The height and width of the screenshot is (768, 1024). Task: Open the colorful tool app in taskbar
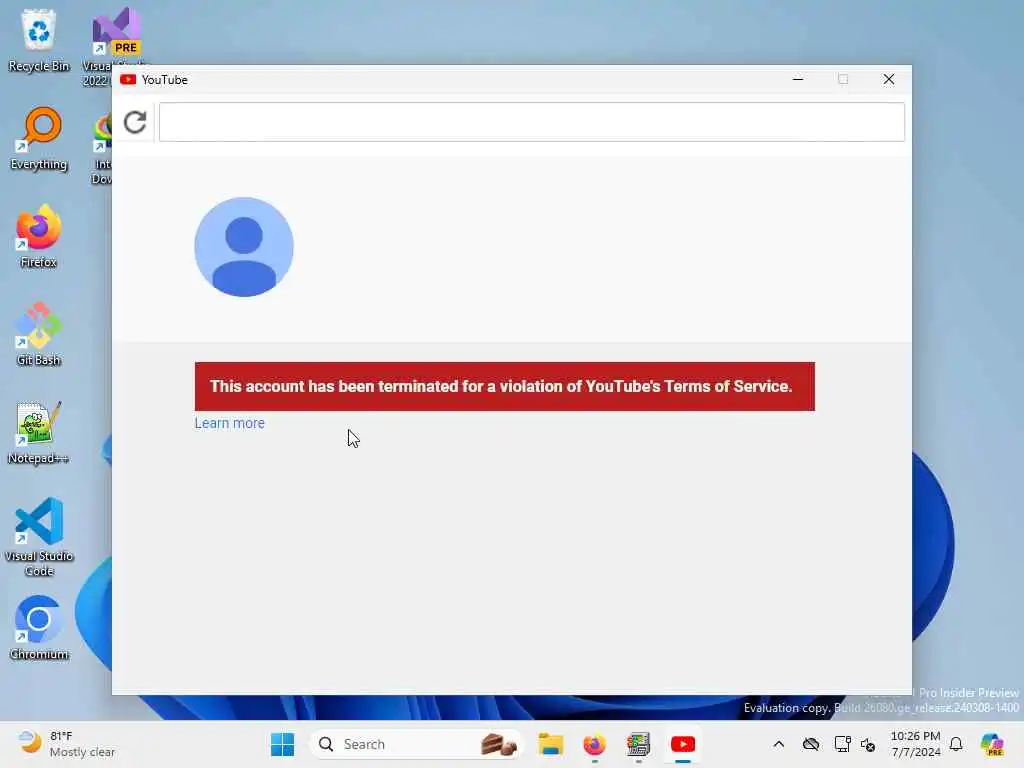click(638, 744)
